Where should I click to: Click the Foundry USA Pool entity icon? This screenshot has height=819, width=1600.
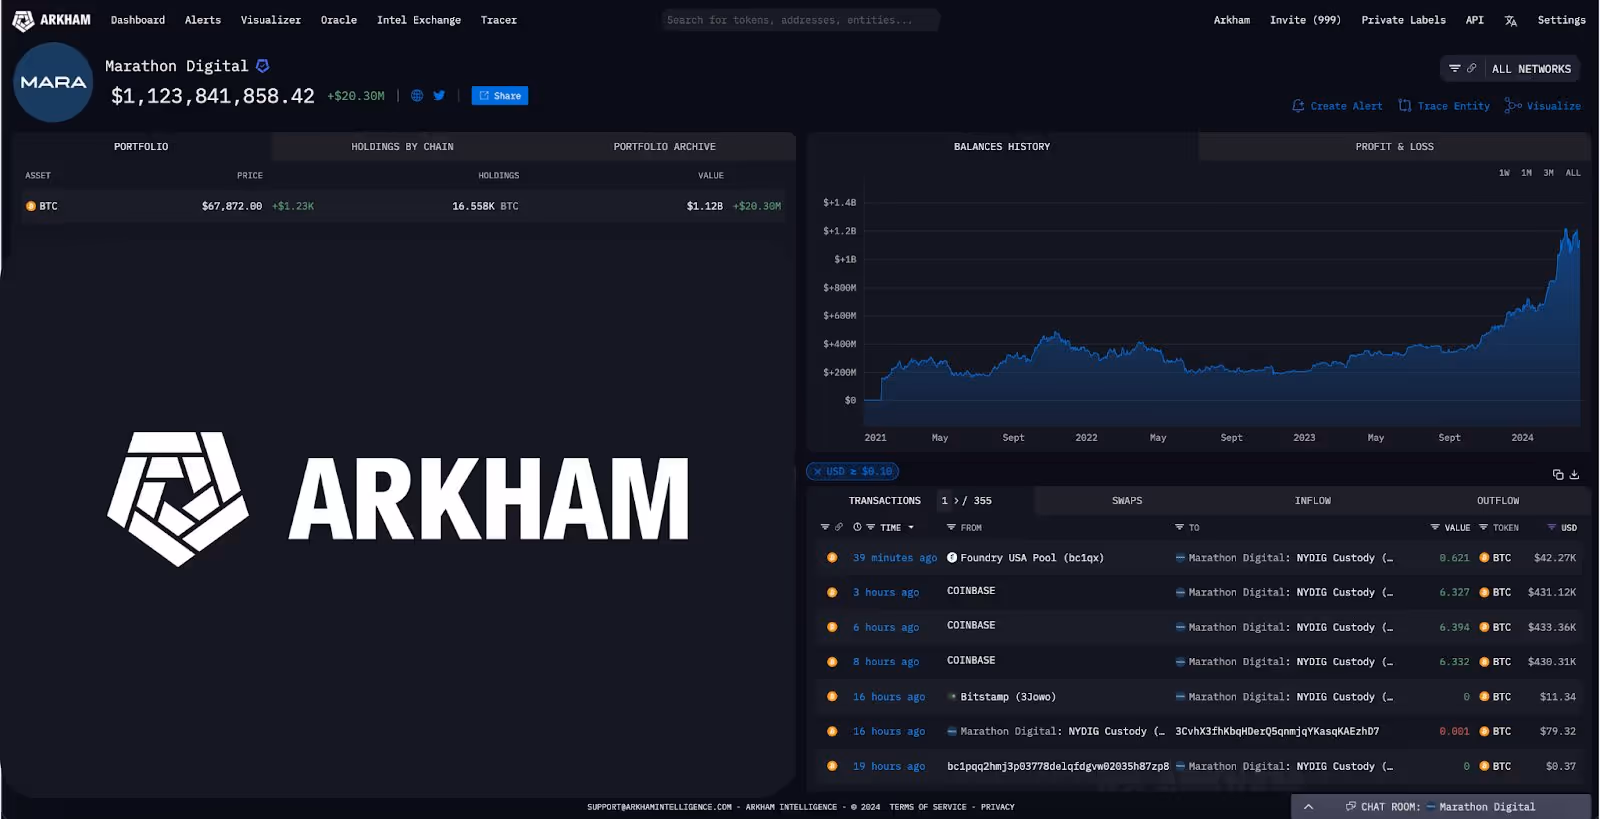952,558
